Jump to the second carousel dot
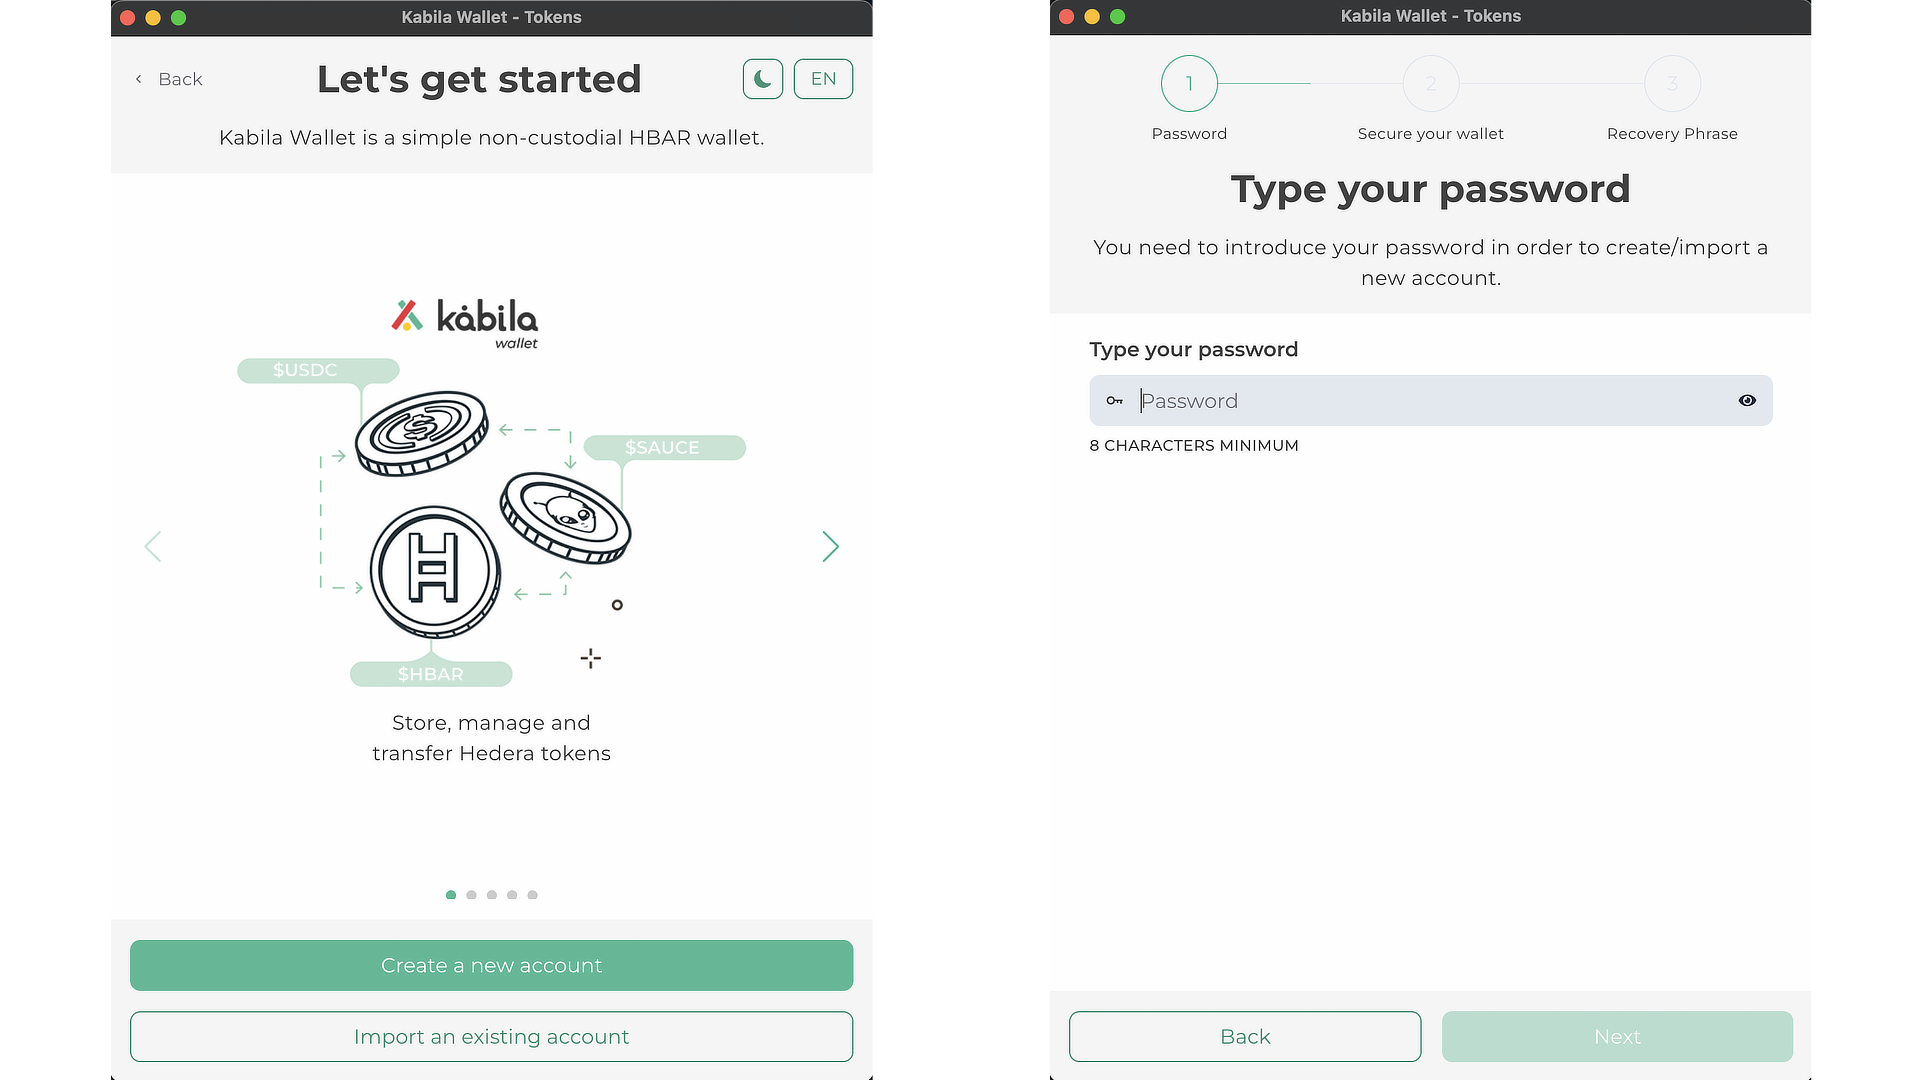 (471, 895)
